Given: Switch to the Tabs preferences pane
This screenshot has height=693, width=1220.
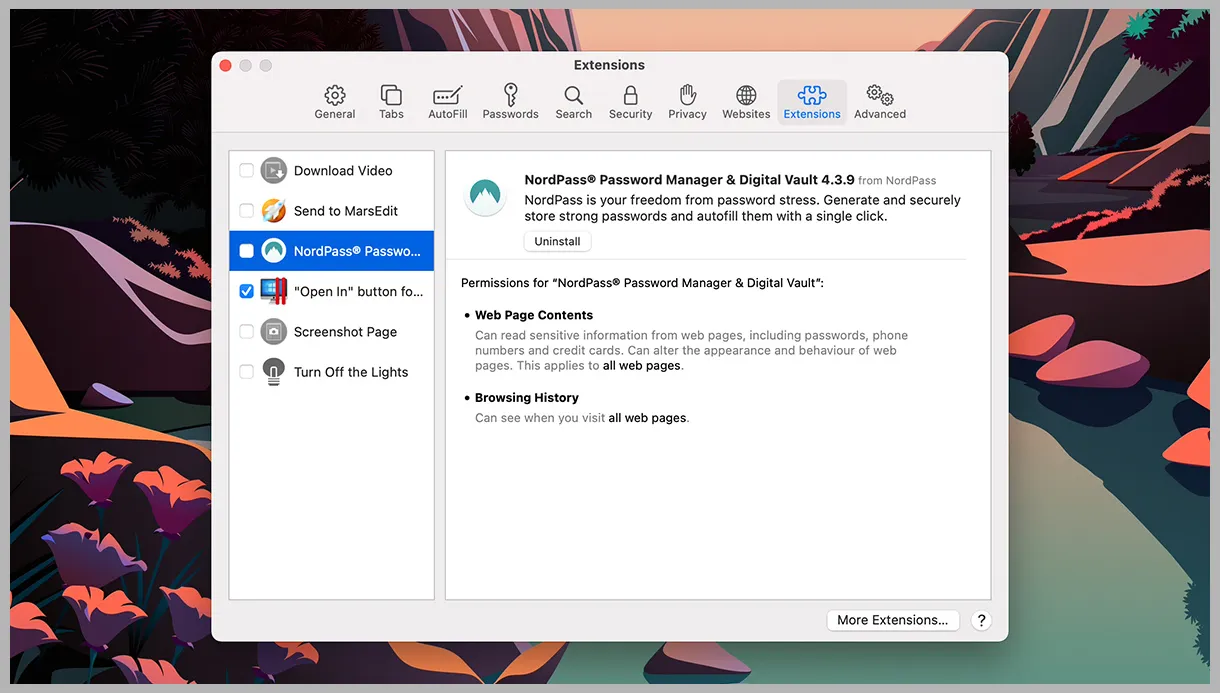Looking at the screenshot, I should pyautogui.click(x=391, y=102).
